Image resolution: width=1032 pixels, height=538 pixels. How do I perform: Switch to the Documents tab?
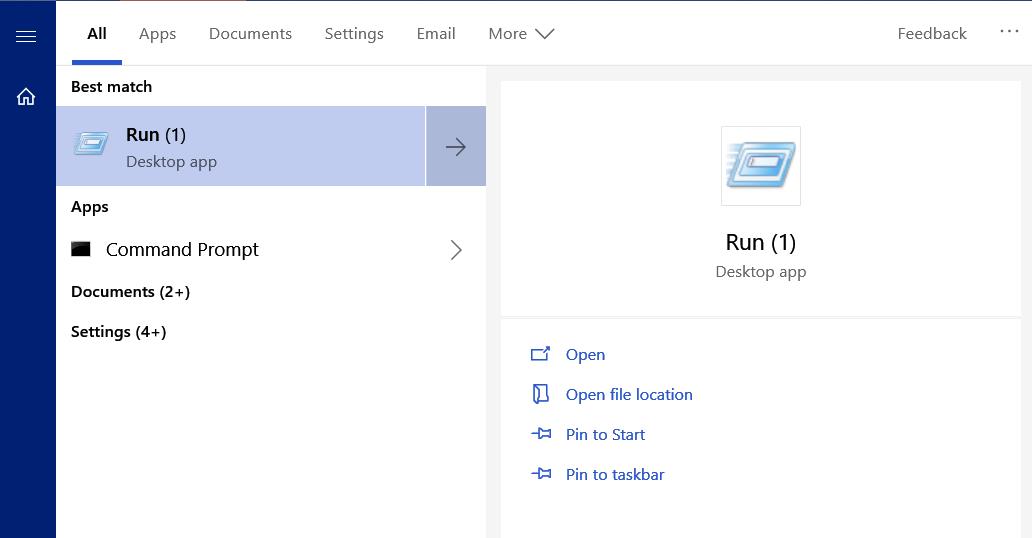click(250, 34)
